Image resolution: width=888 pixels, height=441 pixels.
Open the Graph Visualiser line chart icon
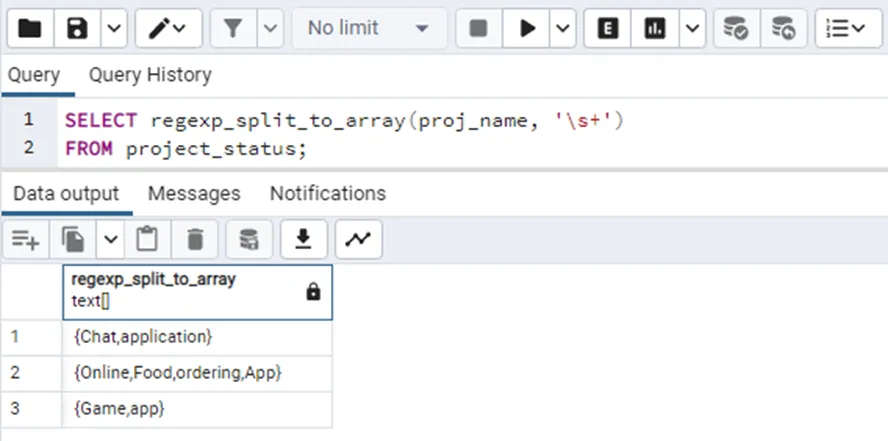pos(358,239)
